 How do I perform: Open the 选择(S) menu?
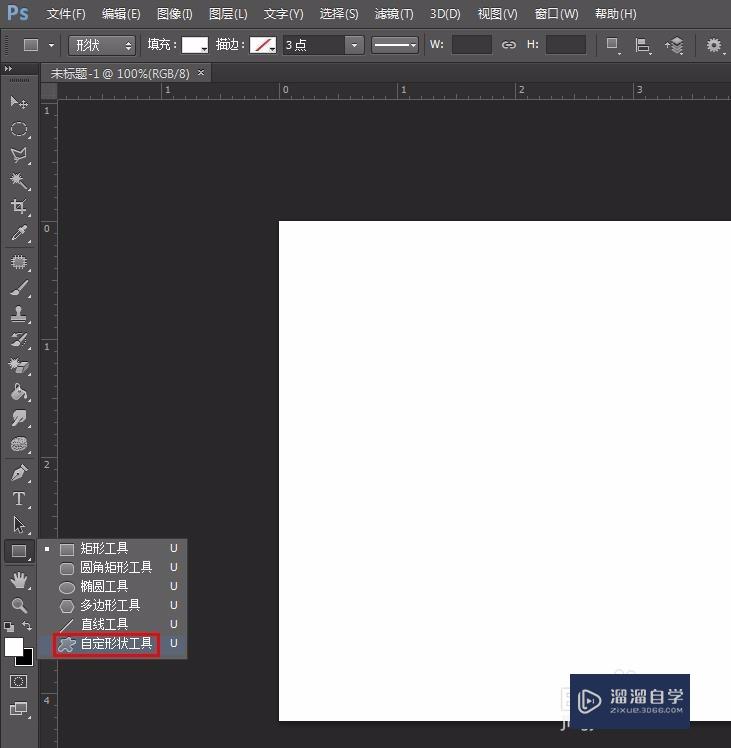339,14
